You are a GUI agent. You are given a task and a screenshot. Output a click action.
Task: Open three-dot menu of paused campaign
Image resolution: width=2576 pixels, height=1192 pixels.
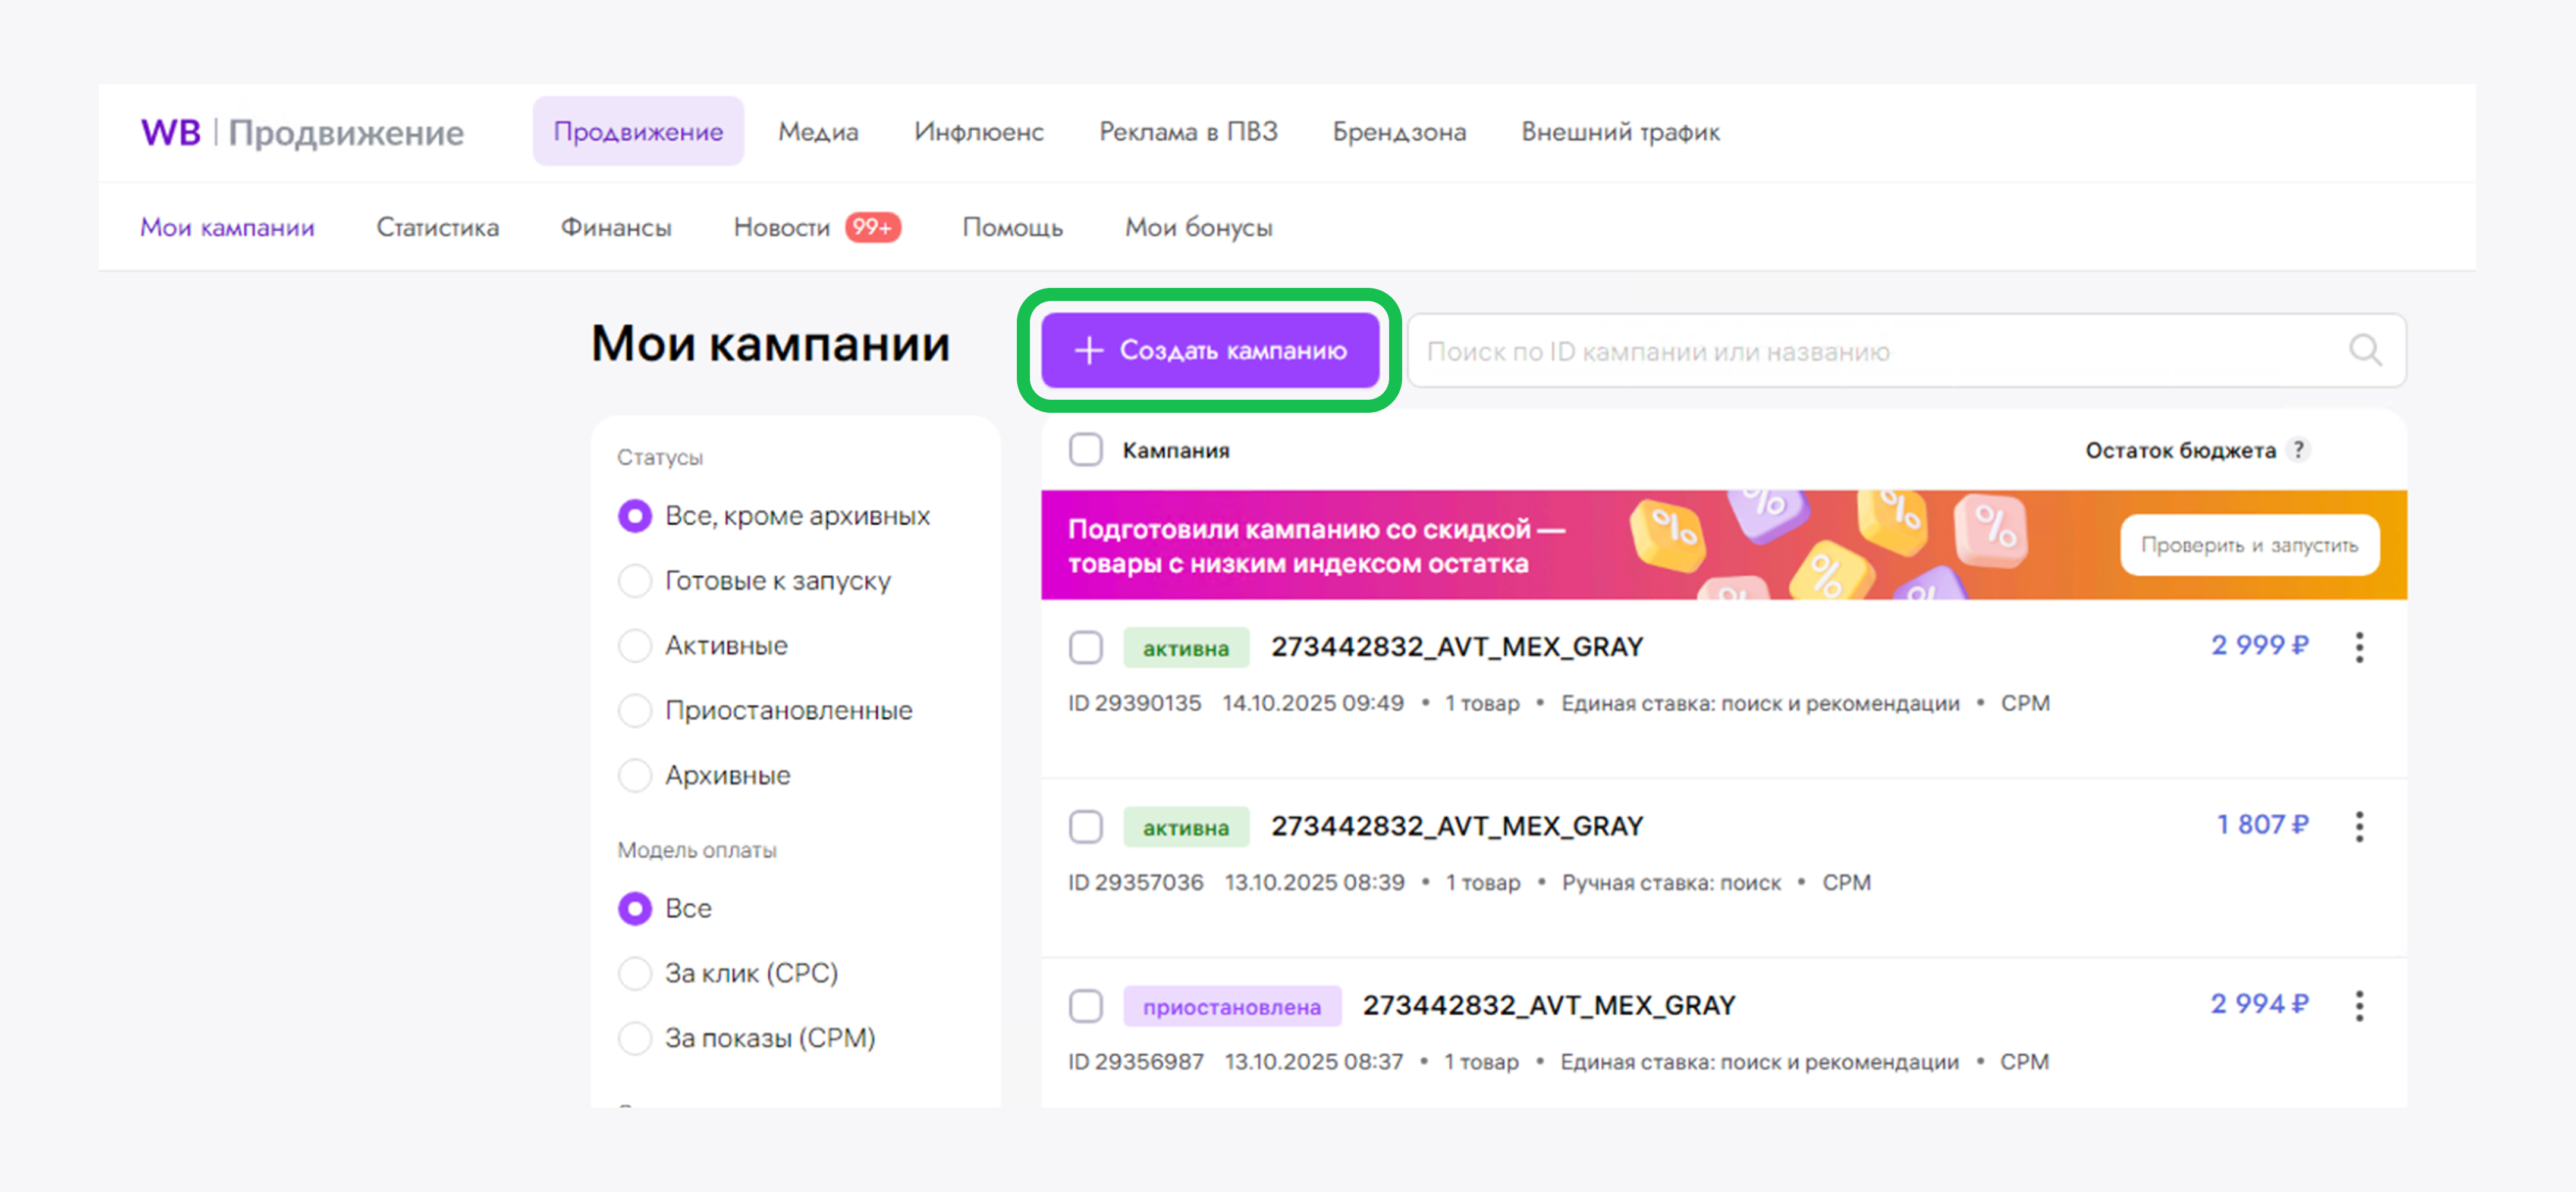[2359, 1005]
